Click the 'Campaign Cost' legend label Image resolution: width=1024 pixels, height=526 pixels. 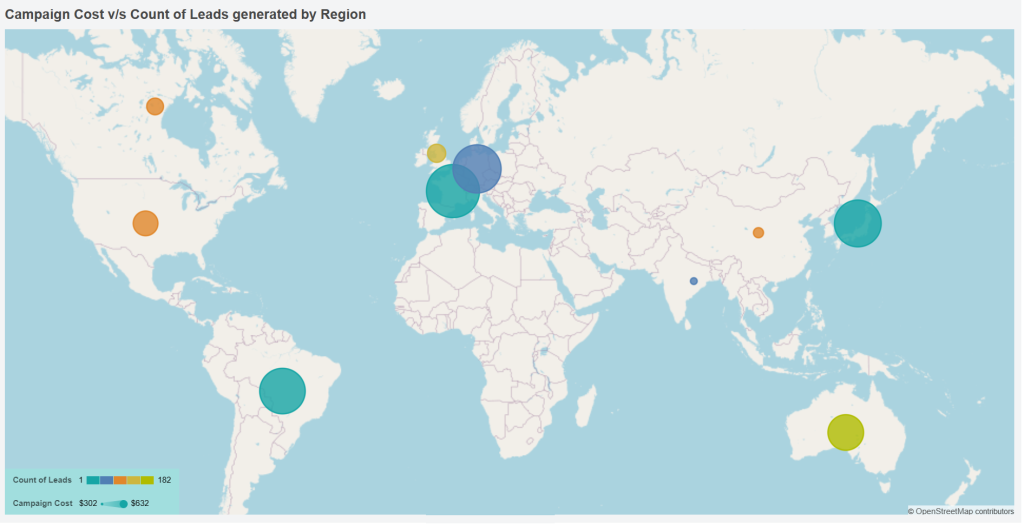tap(42, 503)
